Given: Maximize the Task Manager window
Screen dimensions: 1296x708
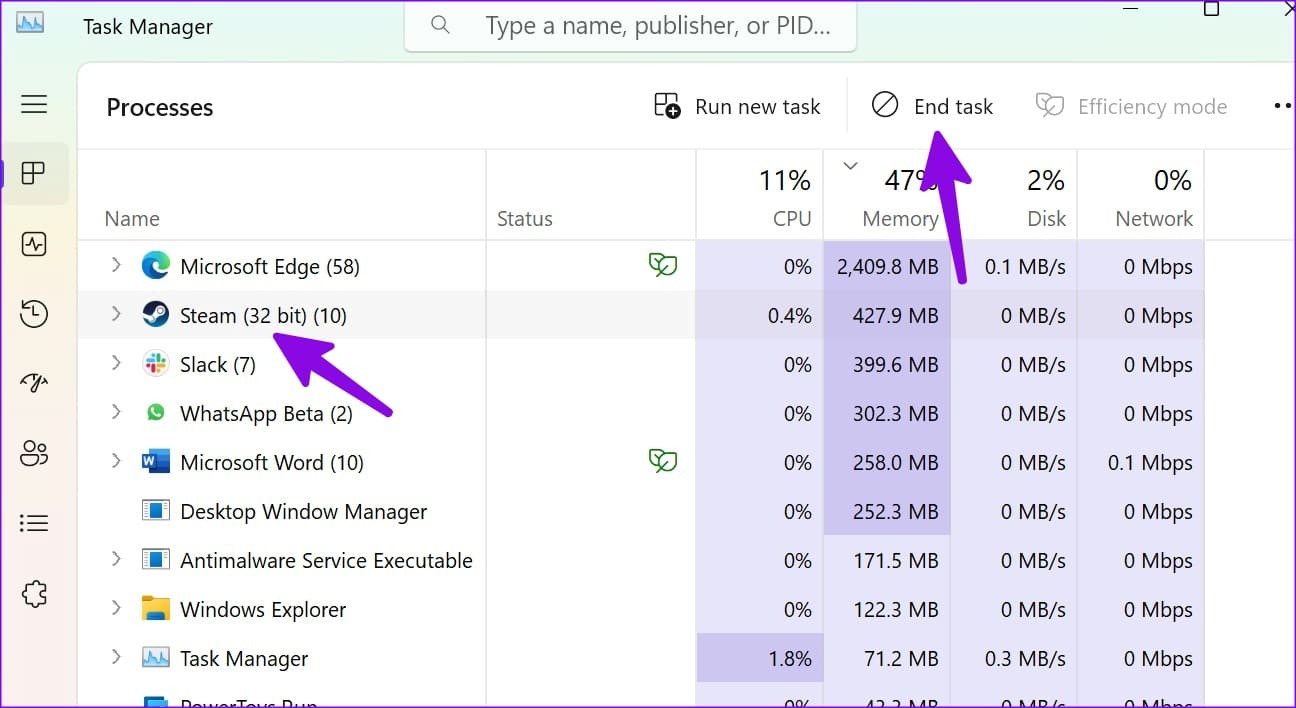Looking at the screenshot, I should [x=1211, y=9].
